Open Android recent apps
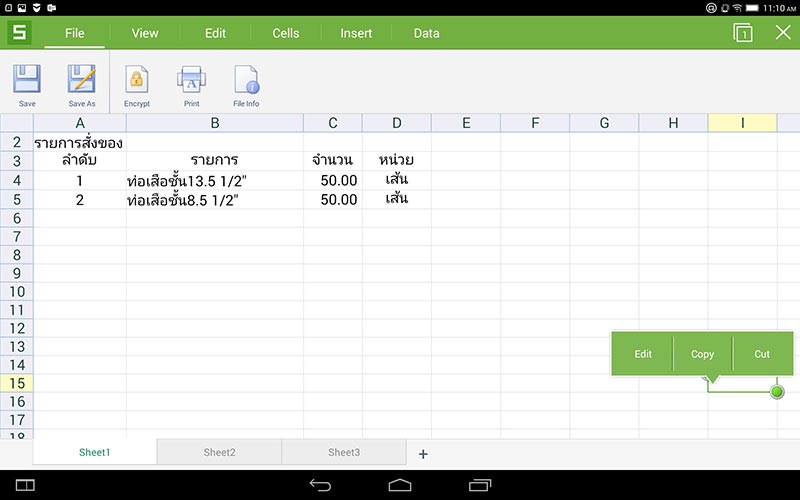Viewport: 800px width, 500px height. click(480, 485)
